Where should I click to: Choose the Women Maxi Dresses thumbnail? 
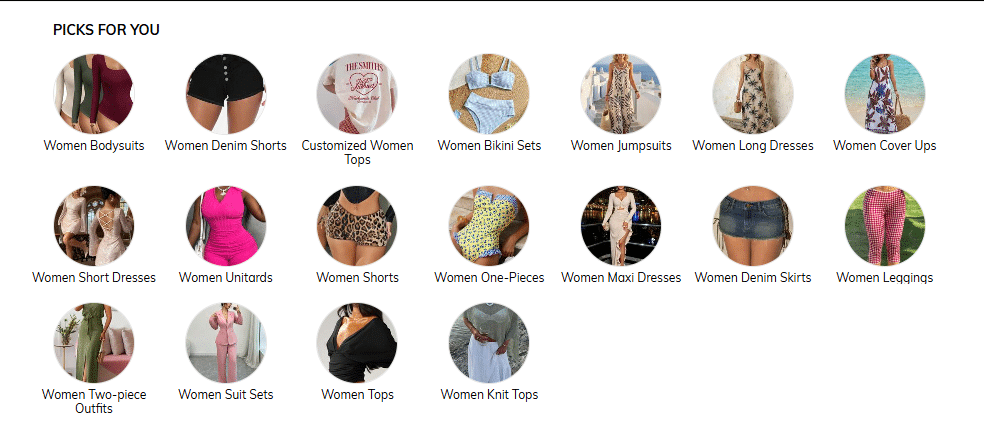[621, 225]
